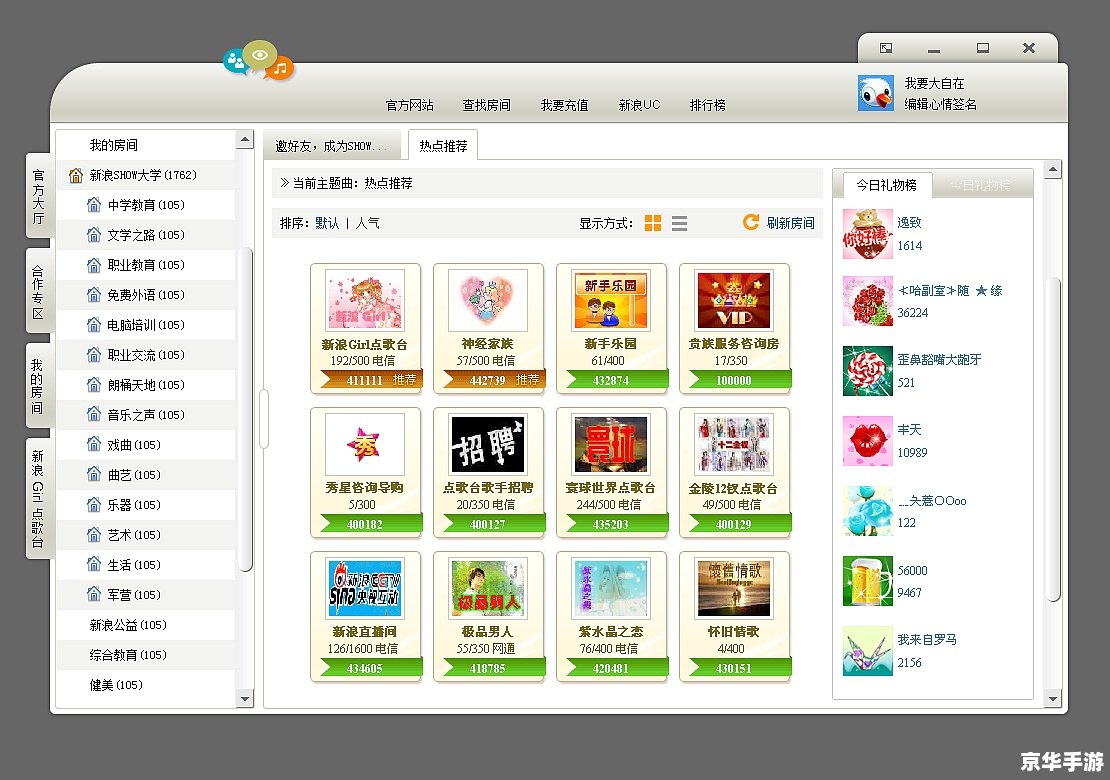The width and height of the screenshot is (1110, 780).
Task: Open 我的房间 side tab
Action: [x=38, y=386]
